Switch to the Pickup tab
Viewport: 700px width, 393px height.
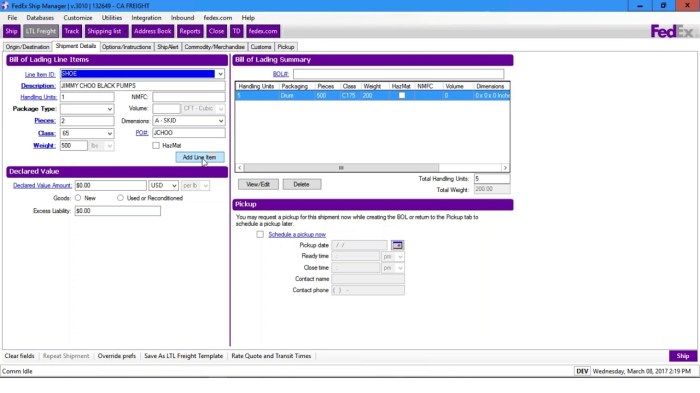(286, 47)
